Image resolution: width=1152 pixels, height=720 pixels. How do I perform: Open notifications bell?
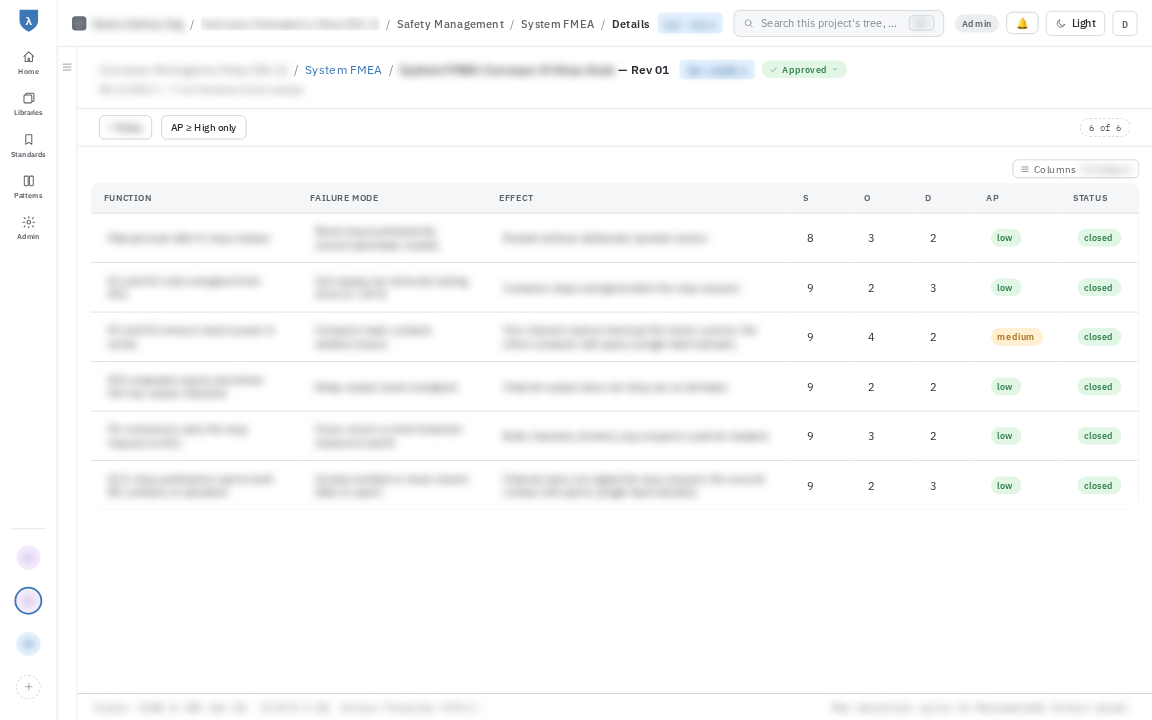1022,24
